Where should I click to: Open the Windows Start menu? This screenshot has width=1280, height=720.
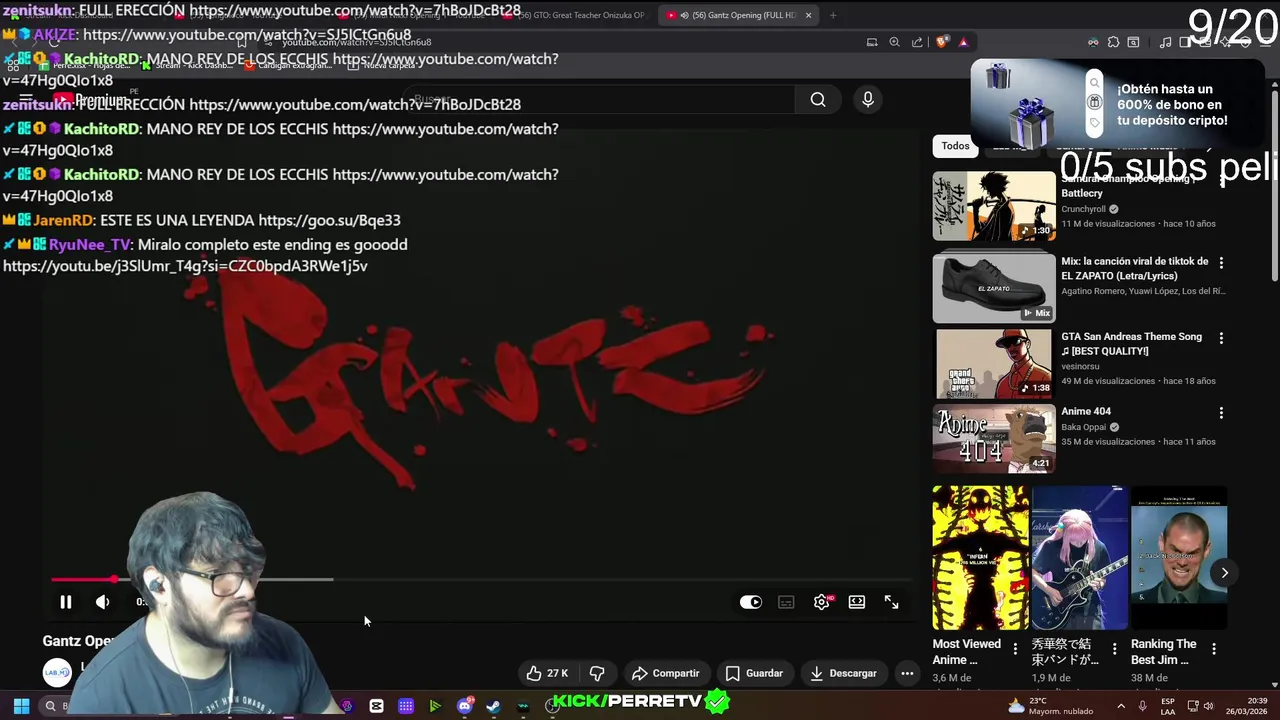click(21, 706)
